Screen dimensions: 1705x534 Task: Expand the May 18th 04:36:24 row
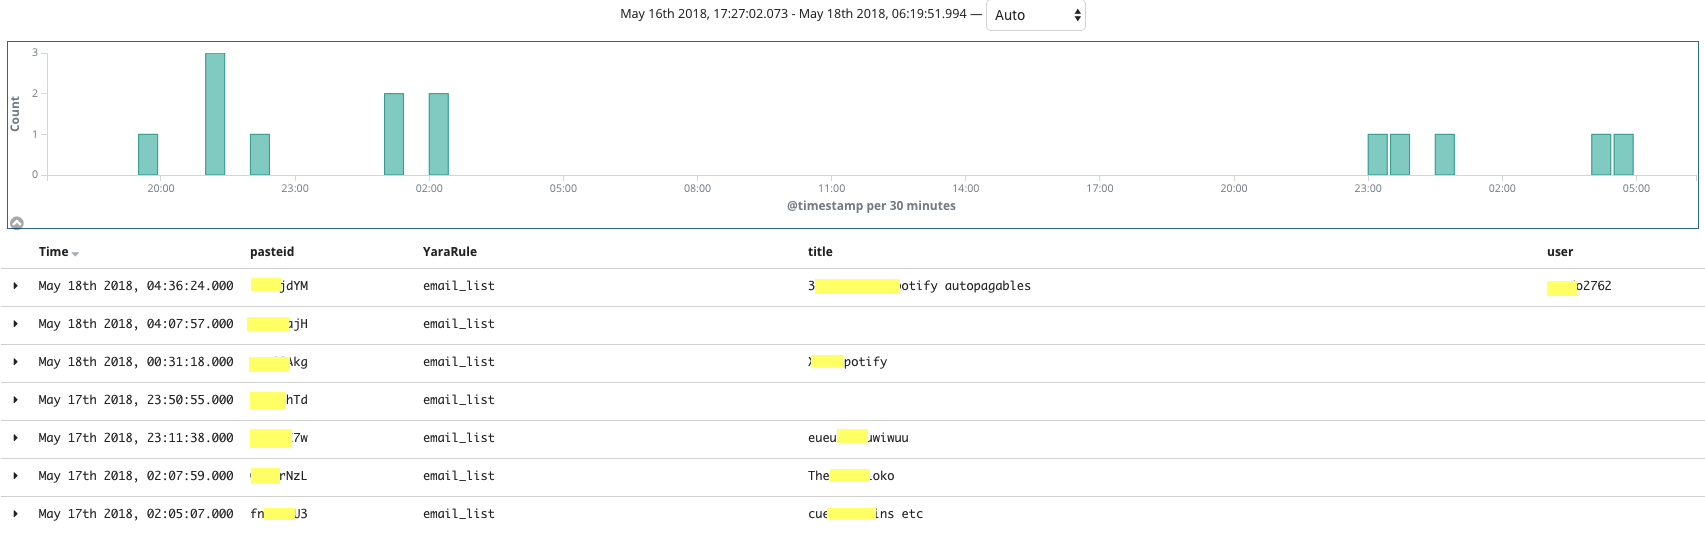pos(16,286)
